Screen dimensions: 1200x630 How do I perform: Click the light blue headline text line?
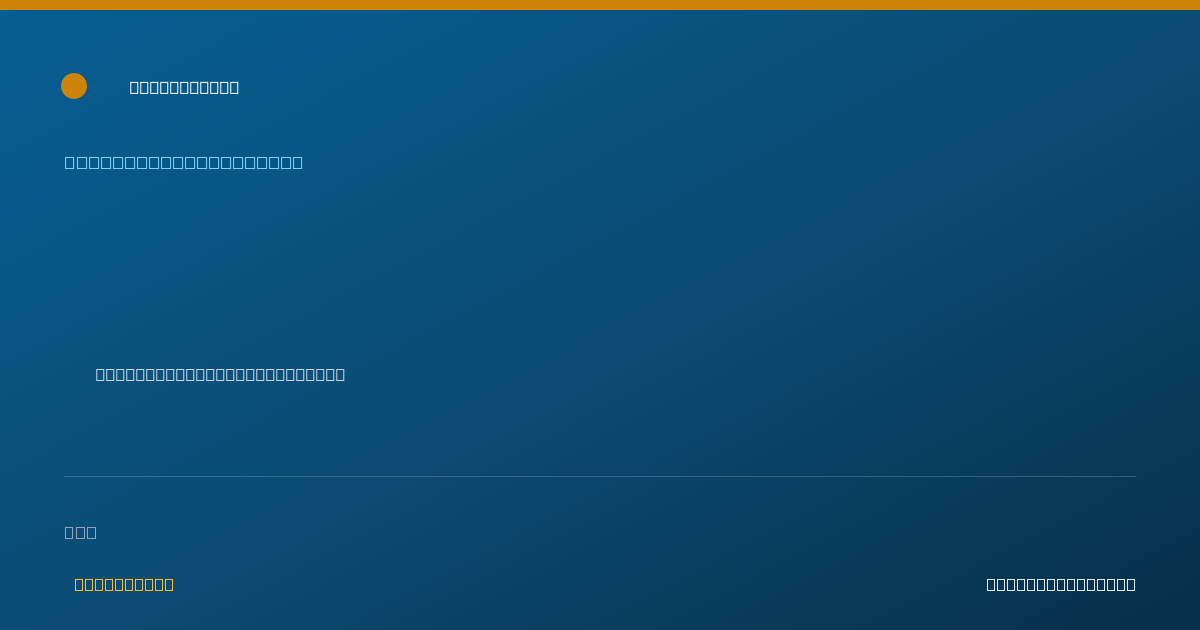point(184,162)
